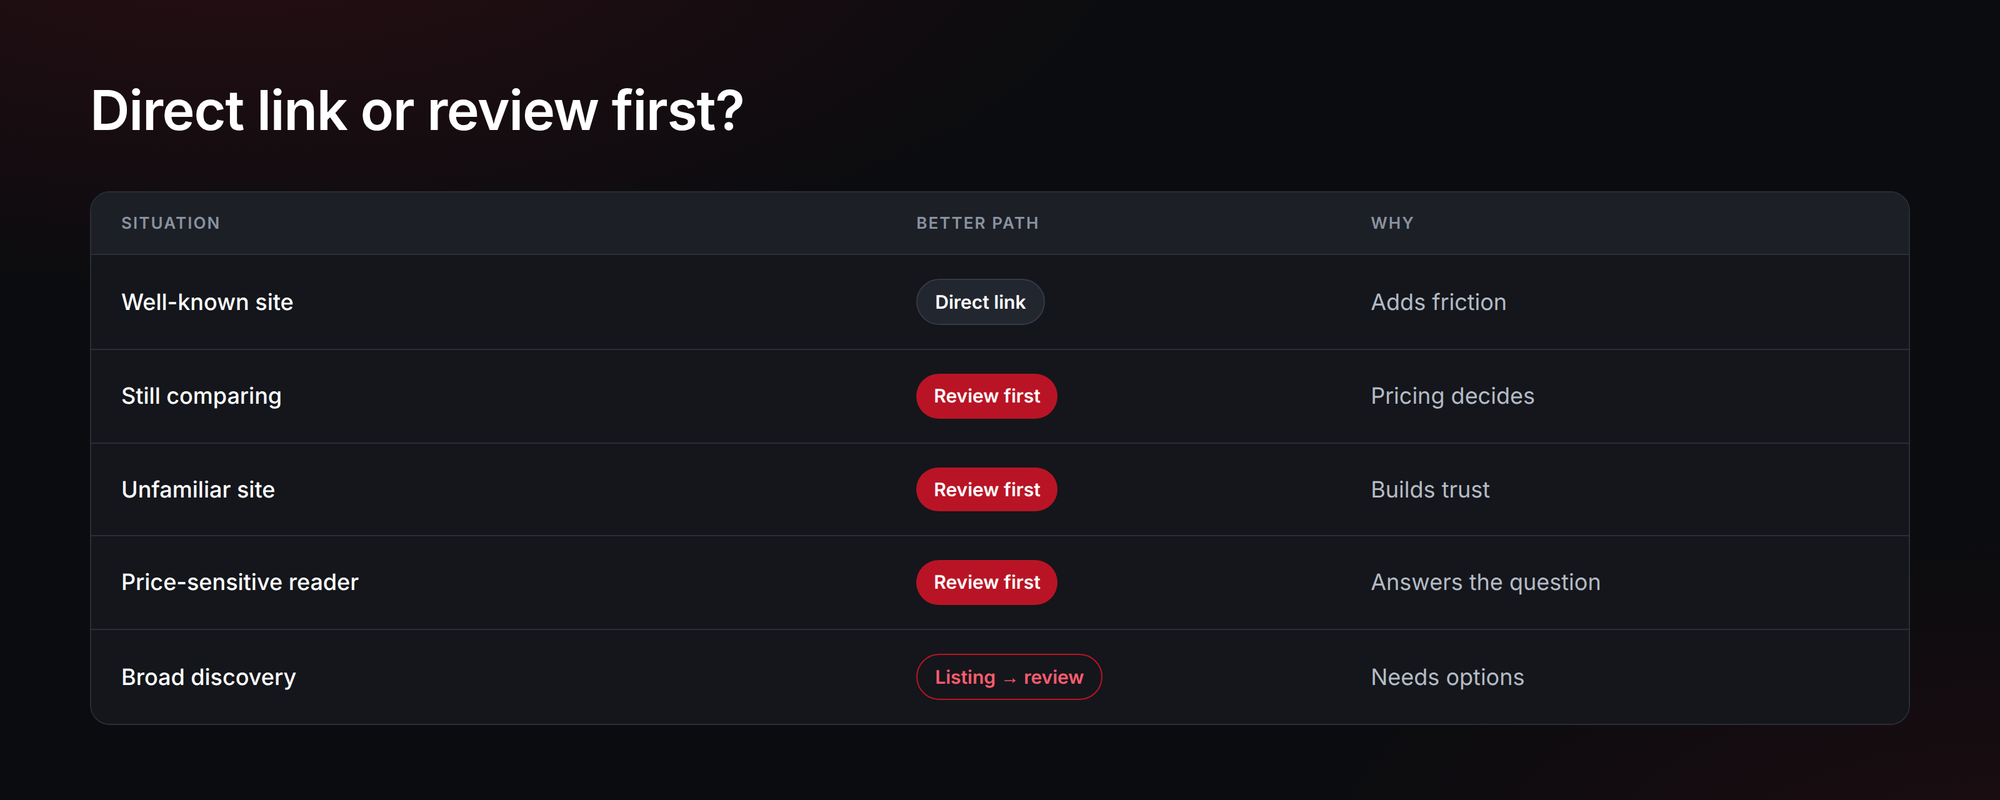This screenshot has height=800, width=2000.
Task: Select the Well-known site row label
Action: pyautogui.click(x=207, y=302)
